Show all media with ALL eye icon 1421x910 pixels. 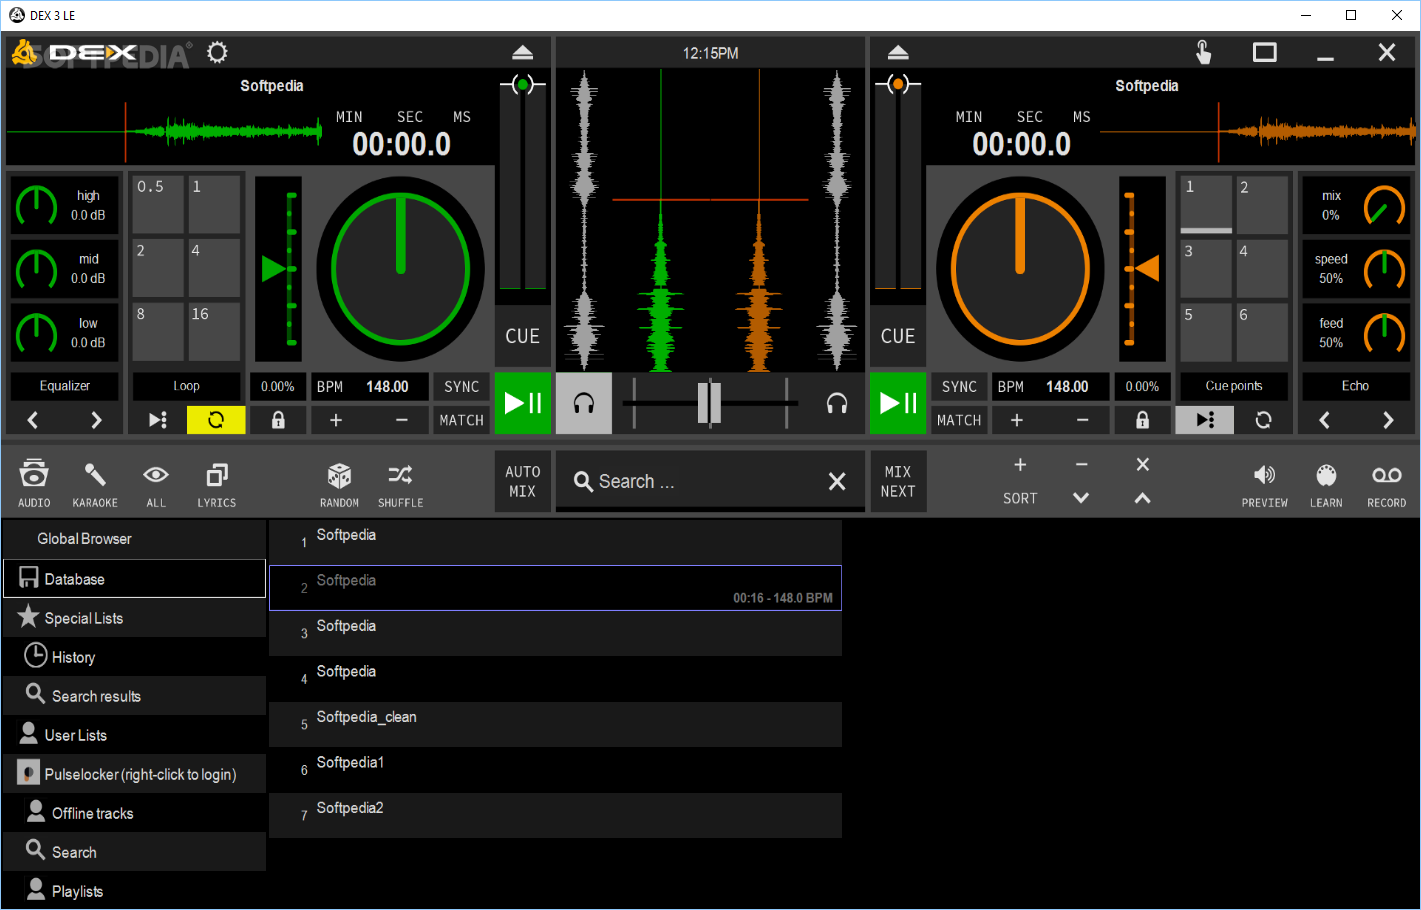tap(156, 483)
